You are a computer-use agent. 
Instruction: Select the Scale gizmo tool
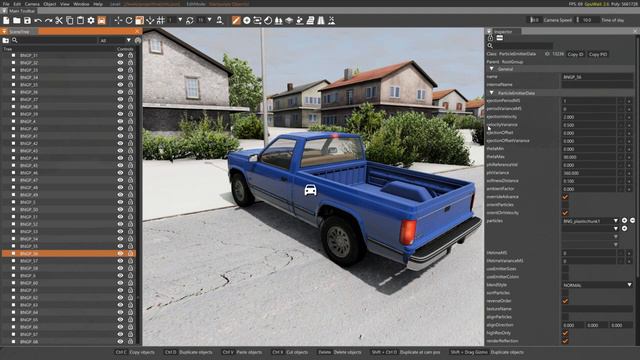[x=140, y=20]
